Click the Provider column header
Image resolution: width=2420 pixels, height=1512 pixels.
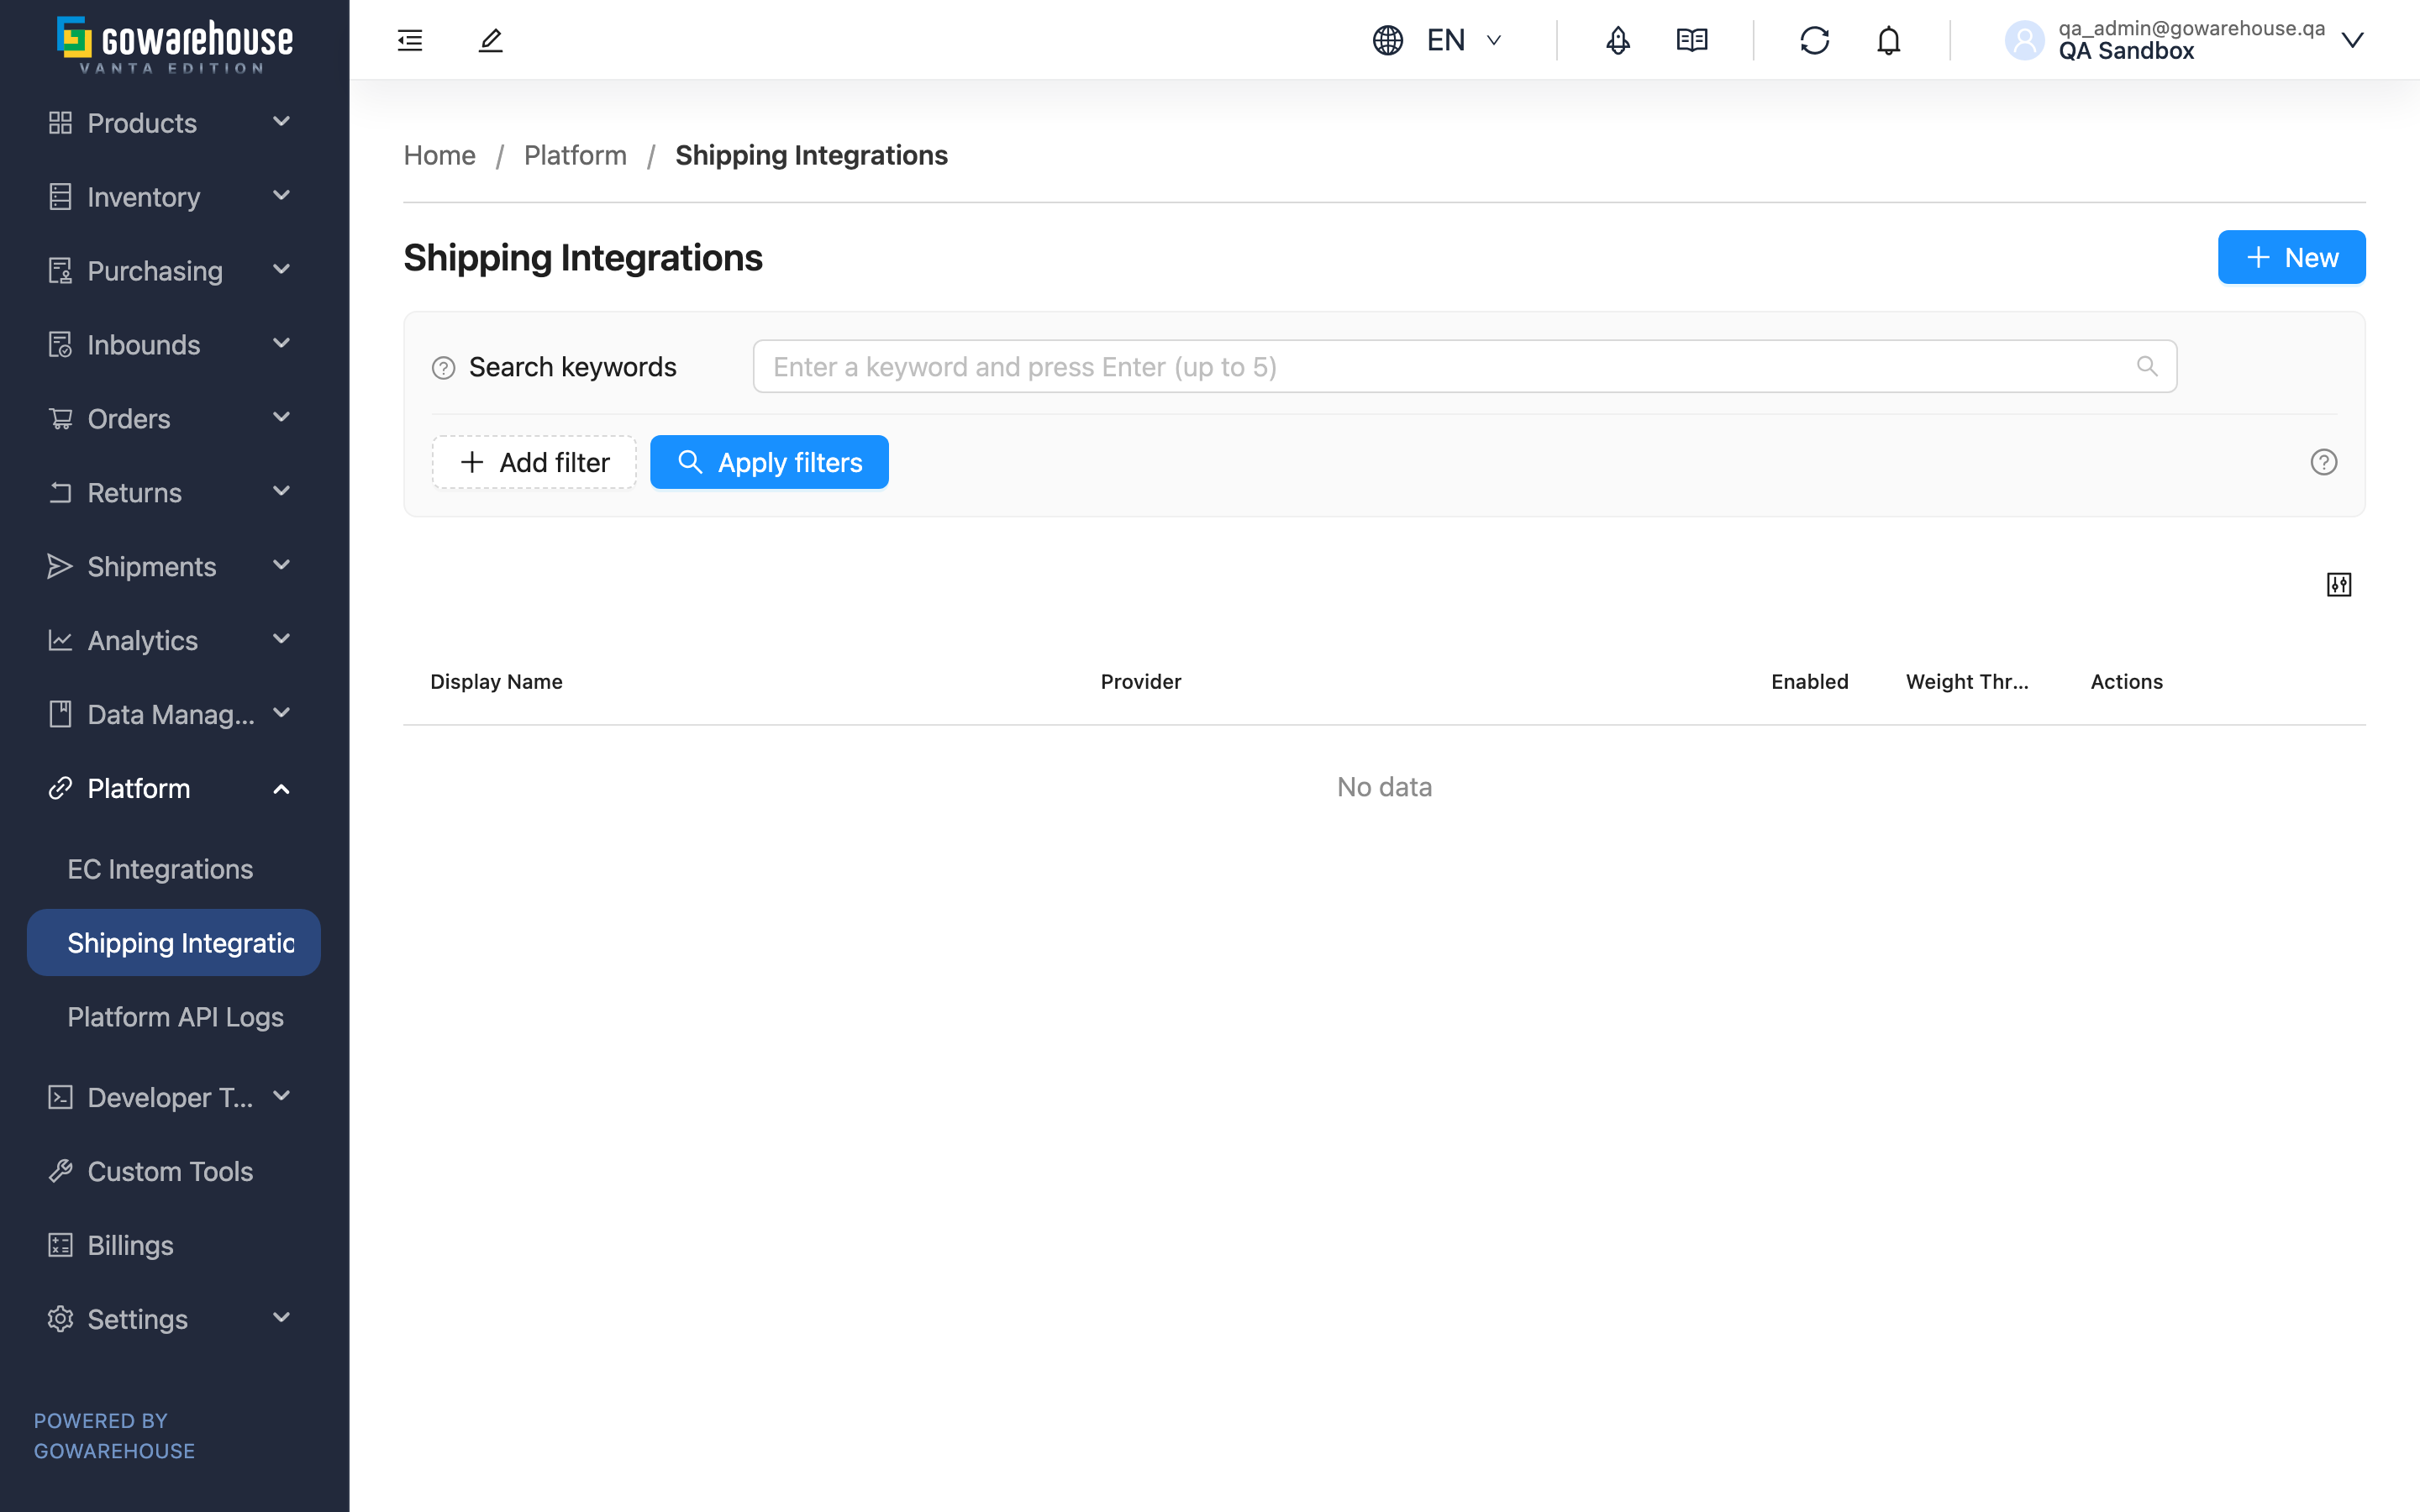click(1140, 682)
